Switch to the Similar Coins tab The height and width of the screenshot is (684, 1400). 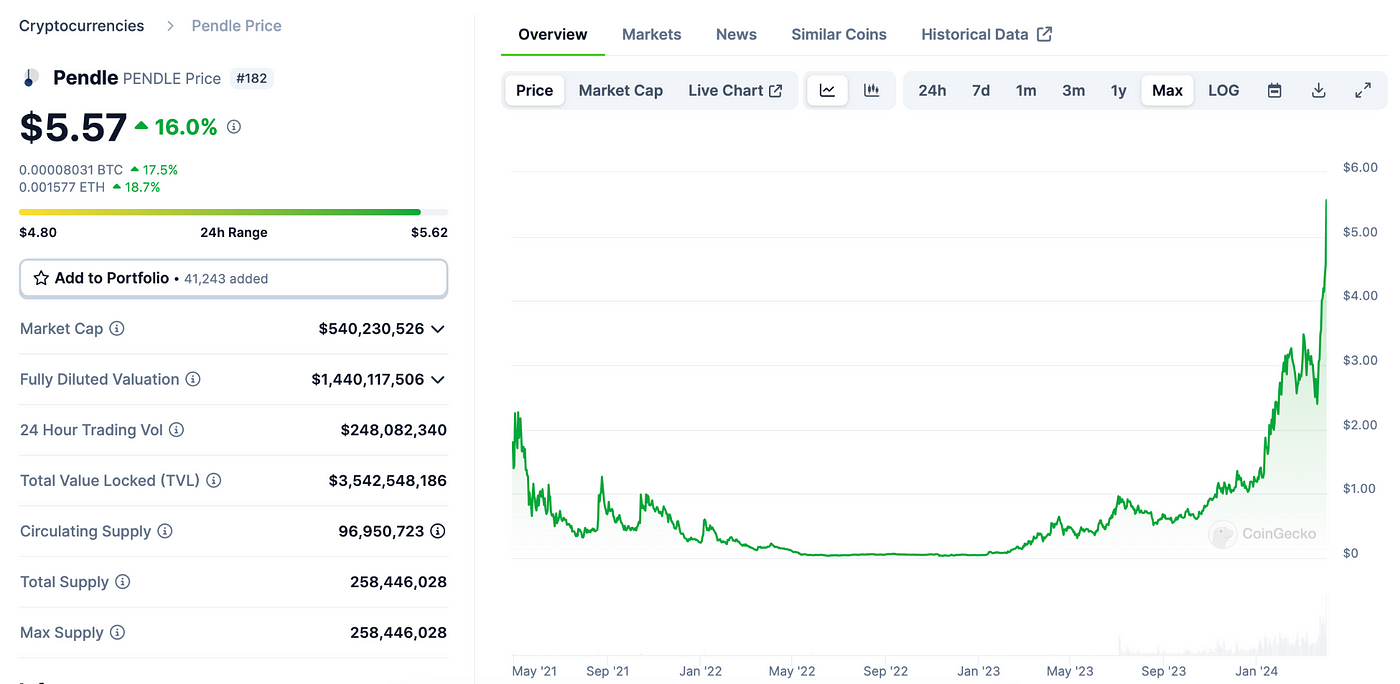coord(838,34)
